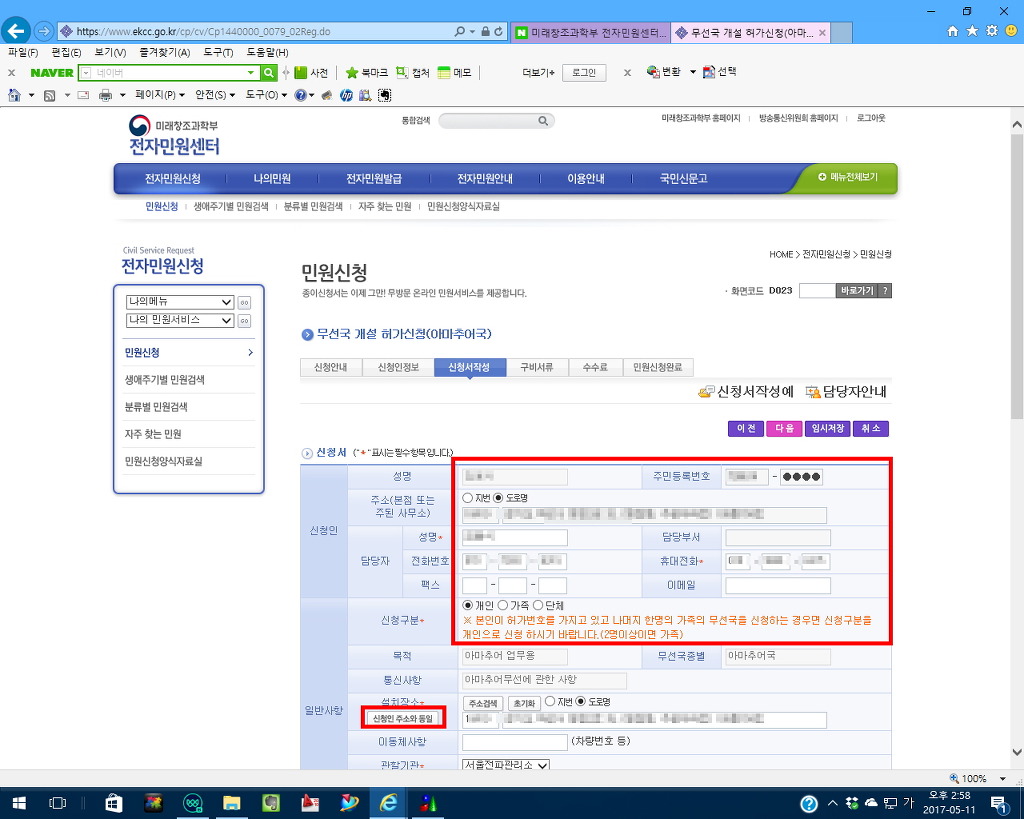Expand the 나의메뉴 dropdown
The image size is (1024, 819).
pyautogui.click(x=180, y=302)
